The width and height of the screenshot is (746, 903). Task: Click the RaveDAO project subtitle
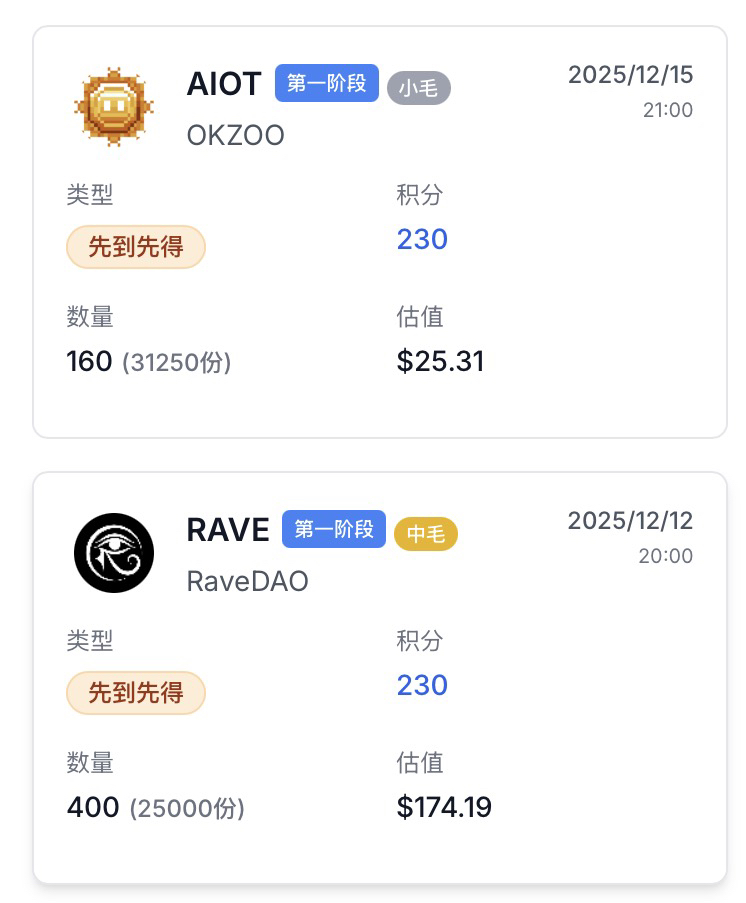pyautogui.click(x=247, y=581)
